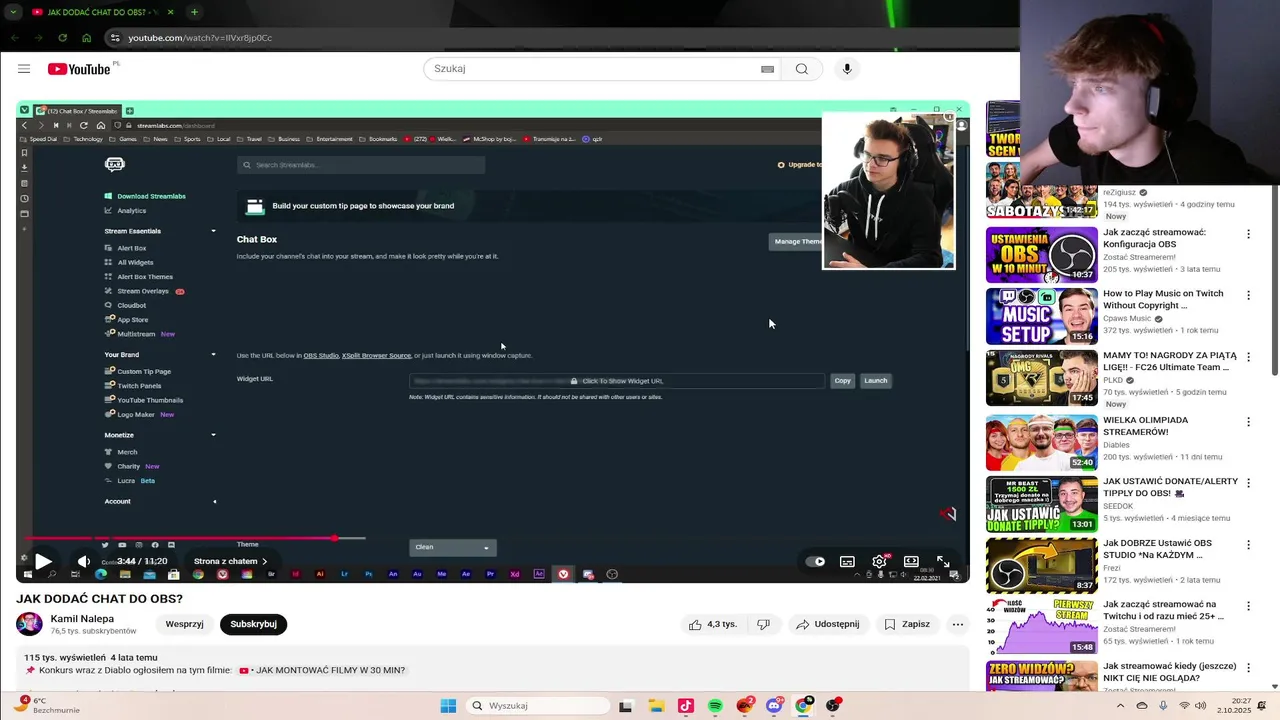Image resolution: width=1280 pixels, height=720 pixels.
Task: Open the player settings gear
Action: (x=879, y=562)
